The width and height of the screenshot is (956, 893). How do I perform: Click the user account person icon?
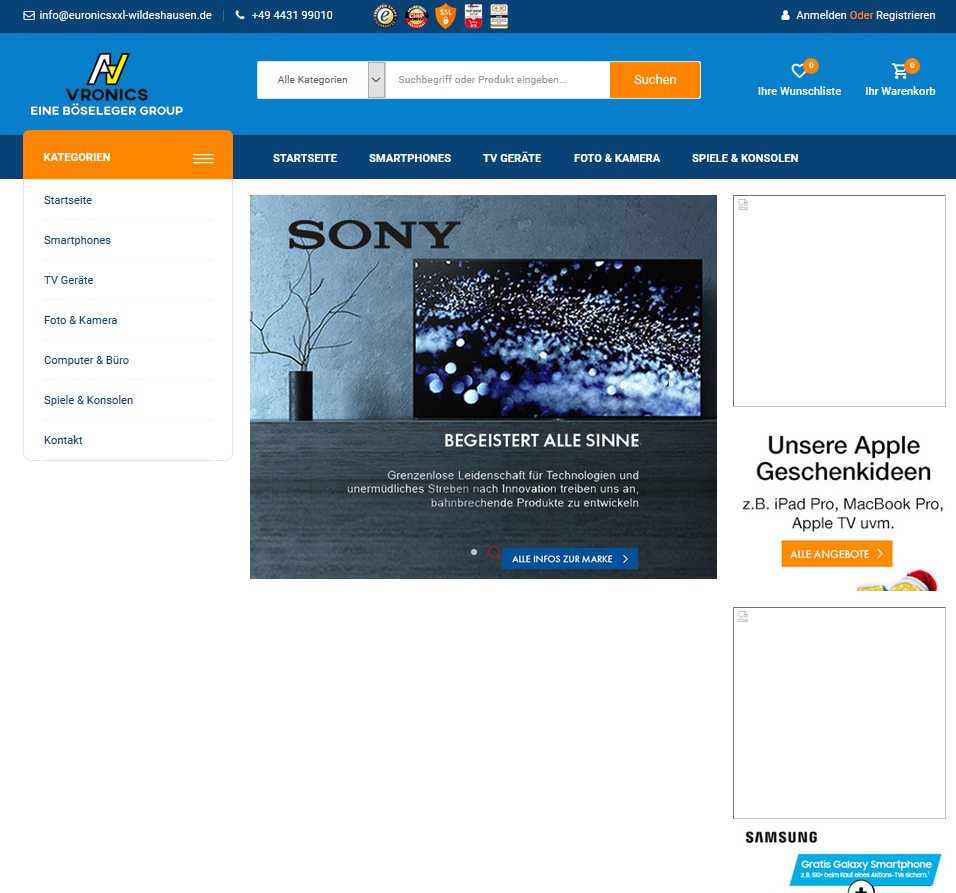click(x=785, y=15)
